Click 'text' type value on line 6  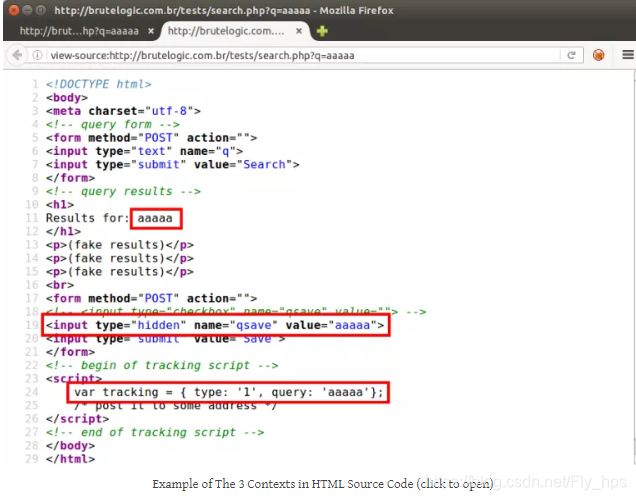(x=152, y=151)
